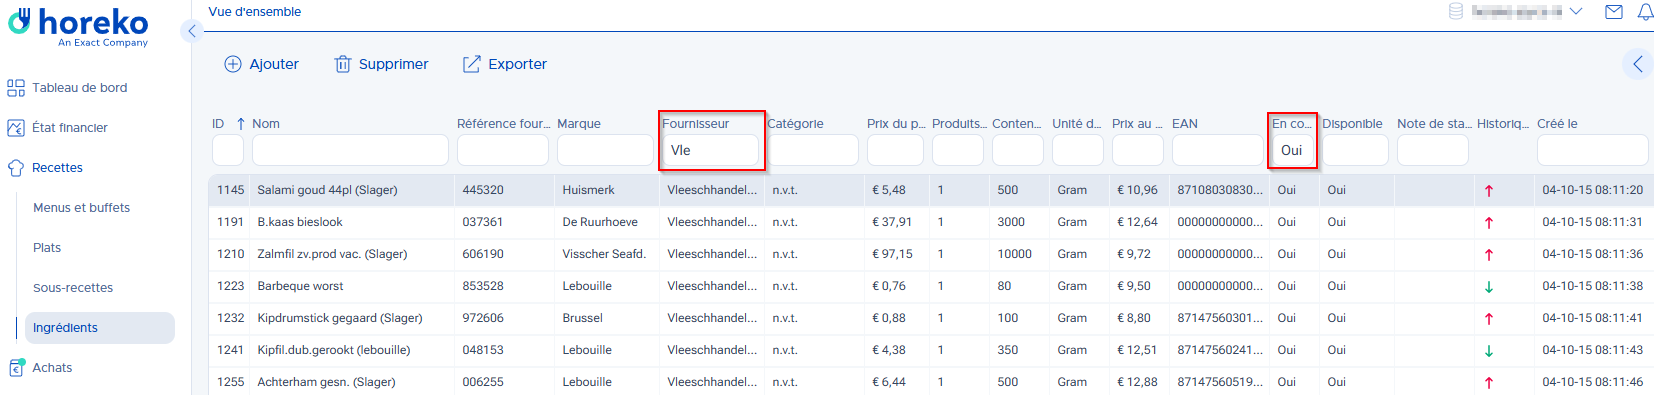Click the sort ascending arrow beside ID
This screenshot has height=395, width=1654.
click(241, 124)
